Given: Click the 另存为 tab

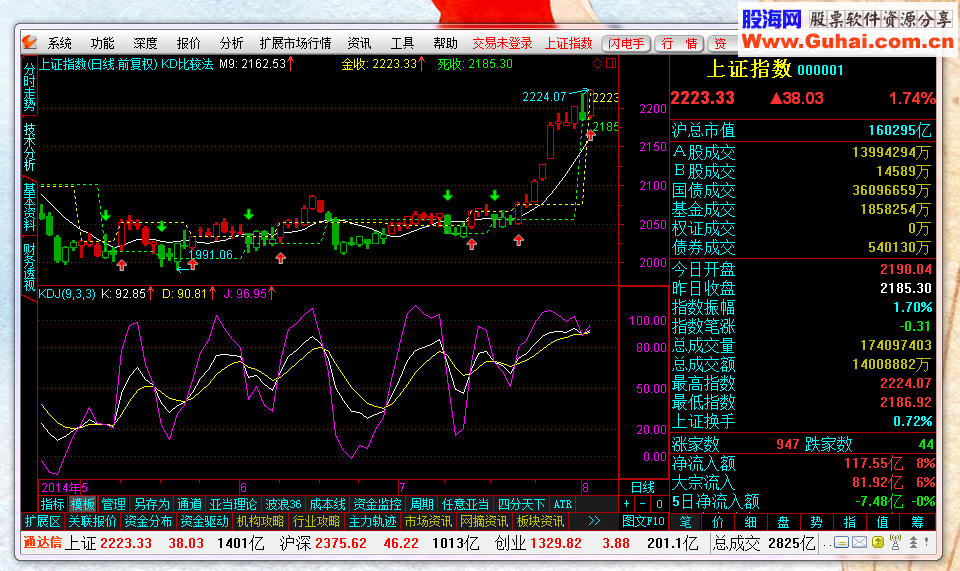Looking at the screenshot, I should point(151,504).
